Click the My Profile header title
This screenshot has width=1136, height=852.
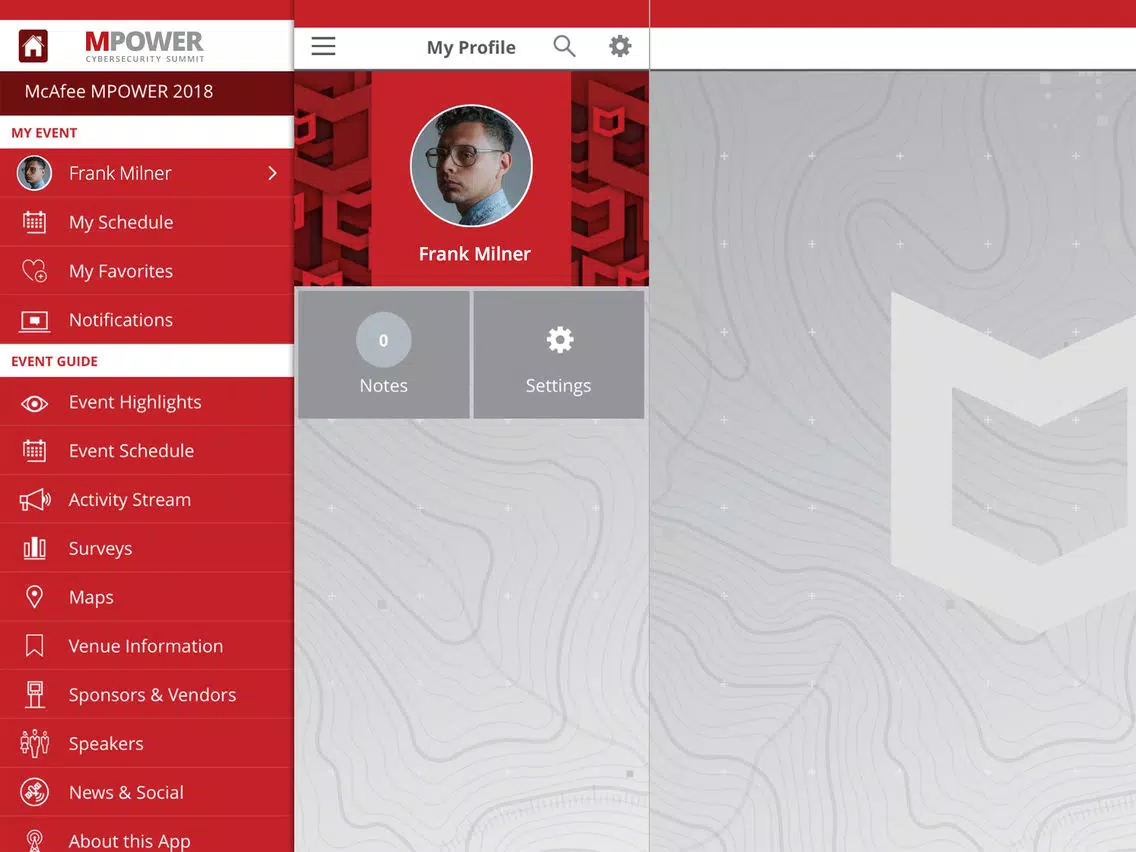471,47
